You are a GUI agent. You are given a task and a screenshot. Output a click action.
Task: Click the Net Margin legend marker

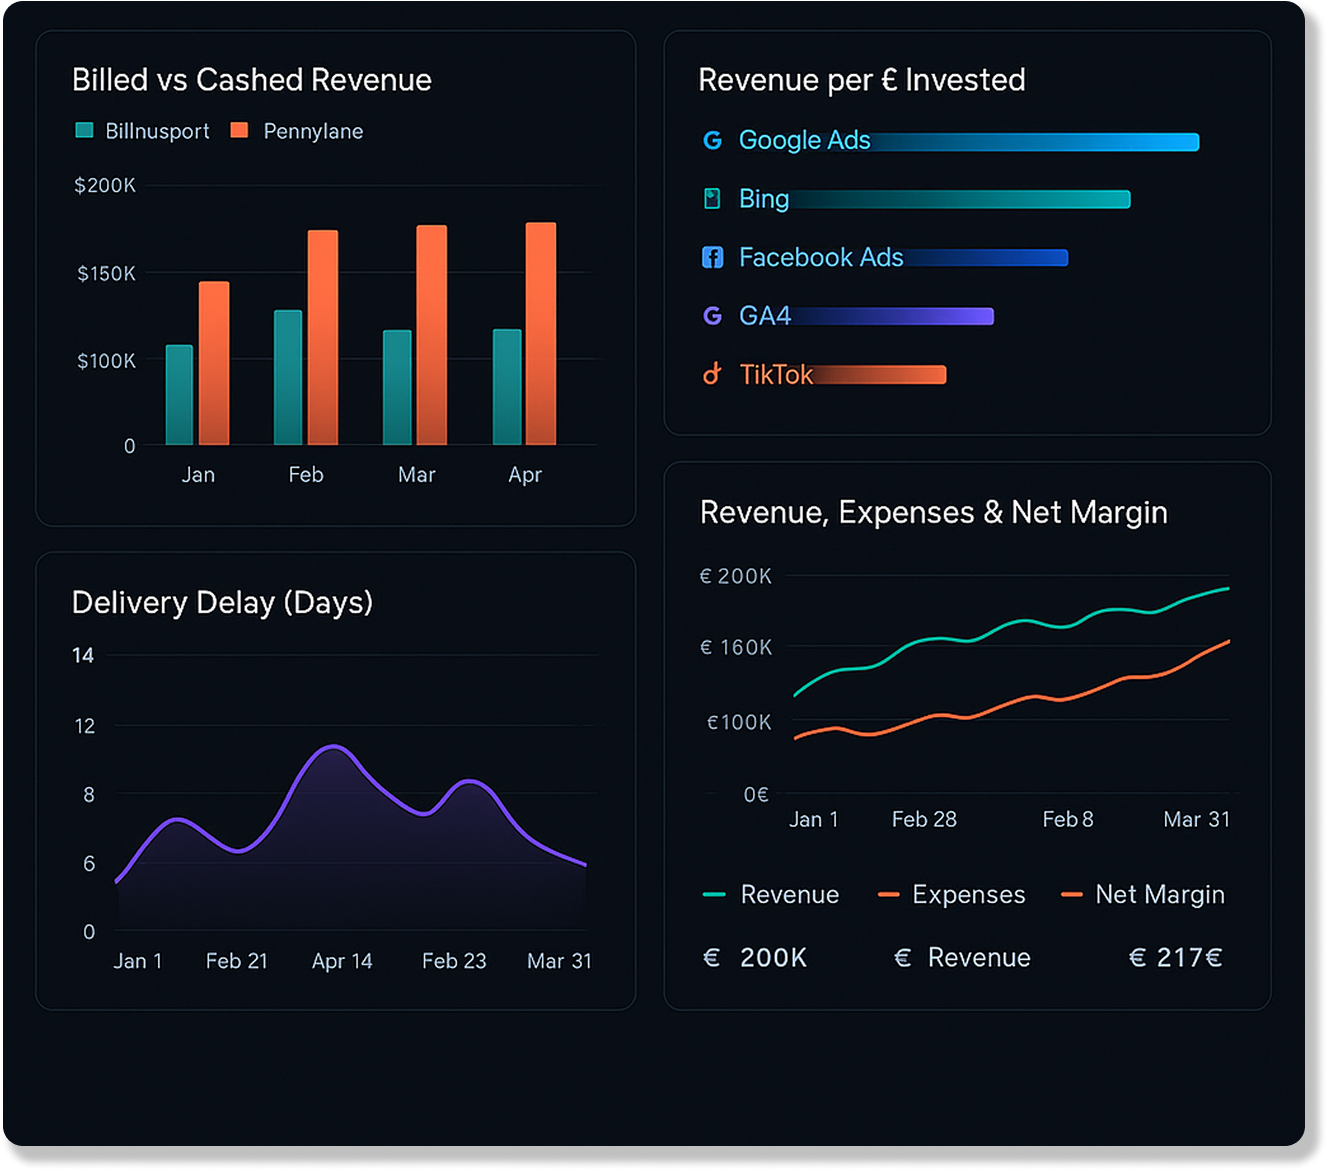click(1072, 895)
